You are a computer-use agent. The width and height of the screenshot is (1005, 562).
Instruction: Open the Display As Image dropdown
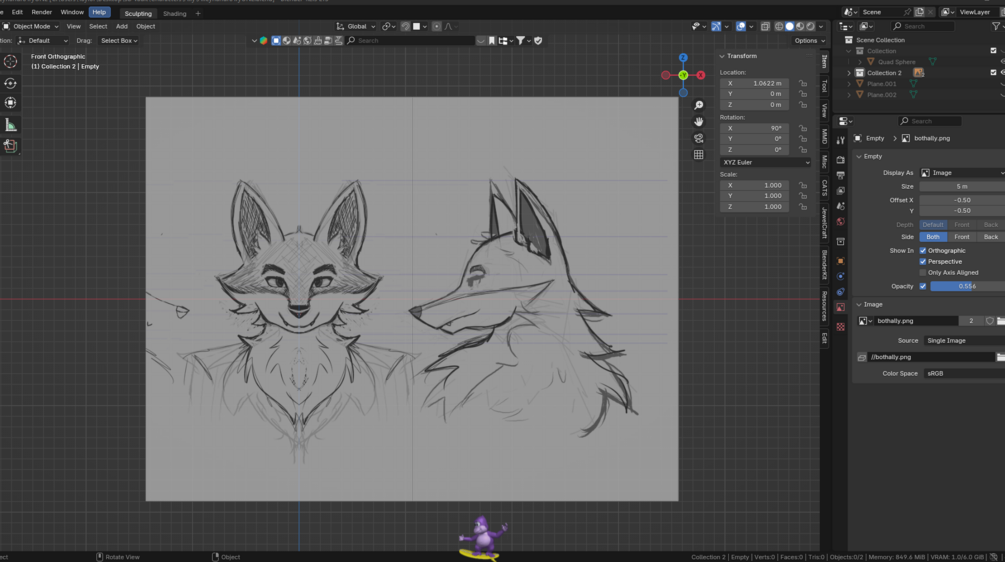click(962, 173)
